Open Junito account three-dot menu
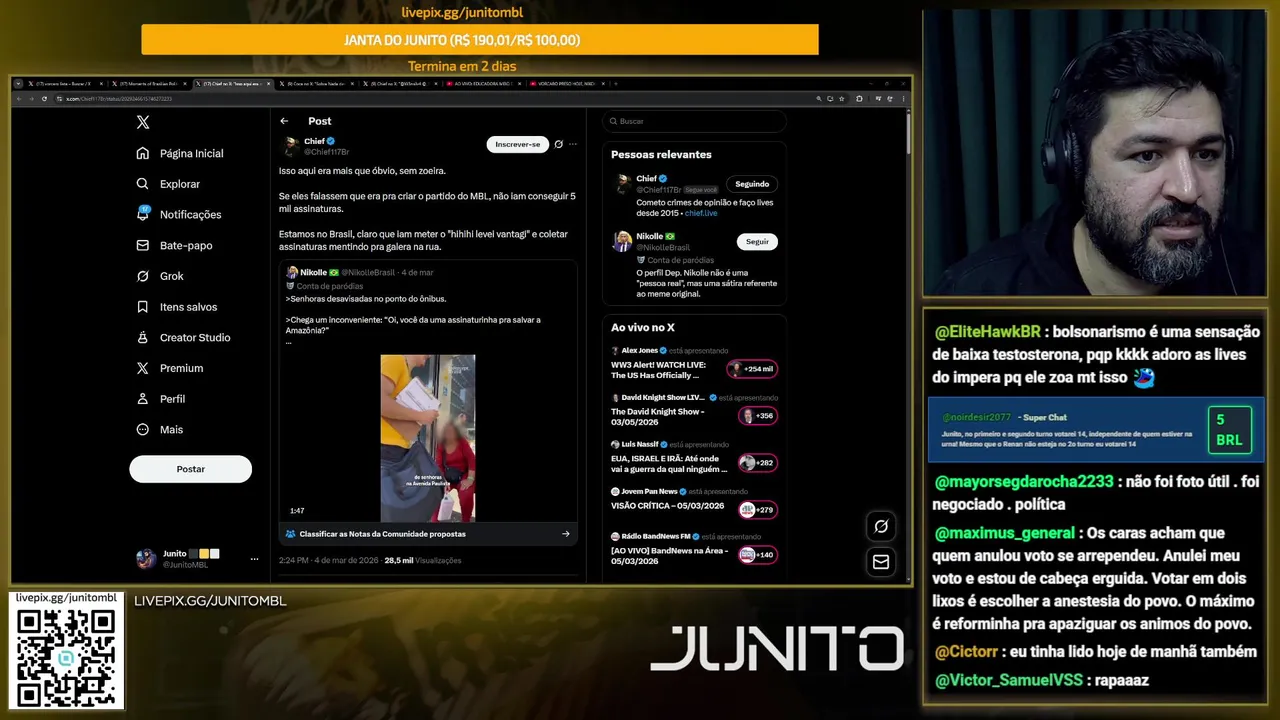The width and height of the screenshot is (1280, 720). pyautogui.click(x=255, y=559)
